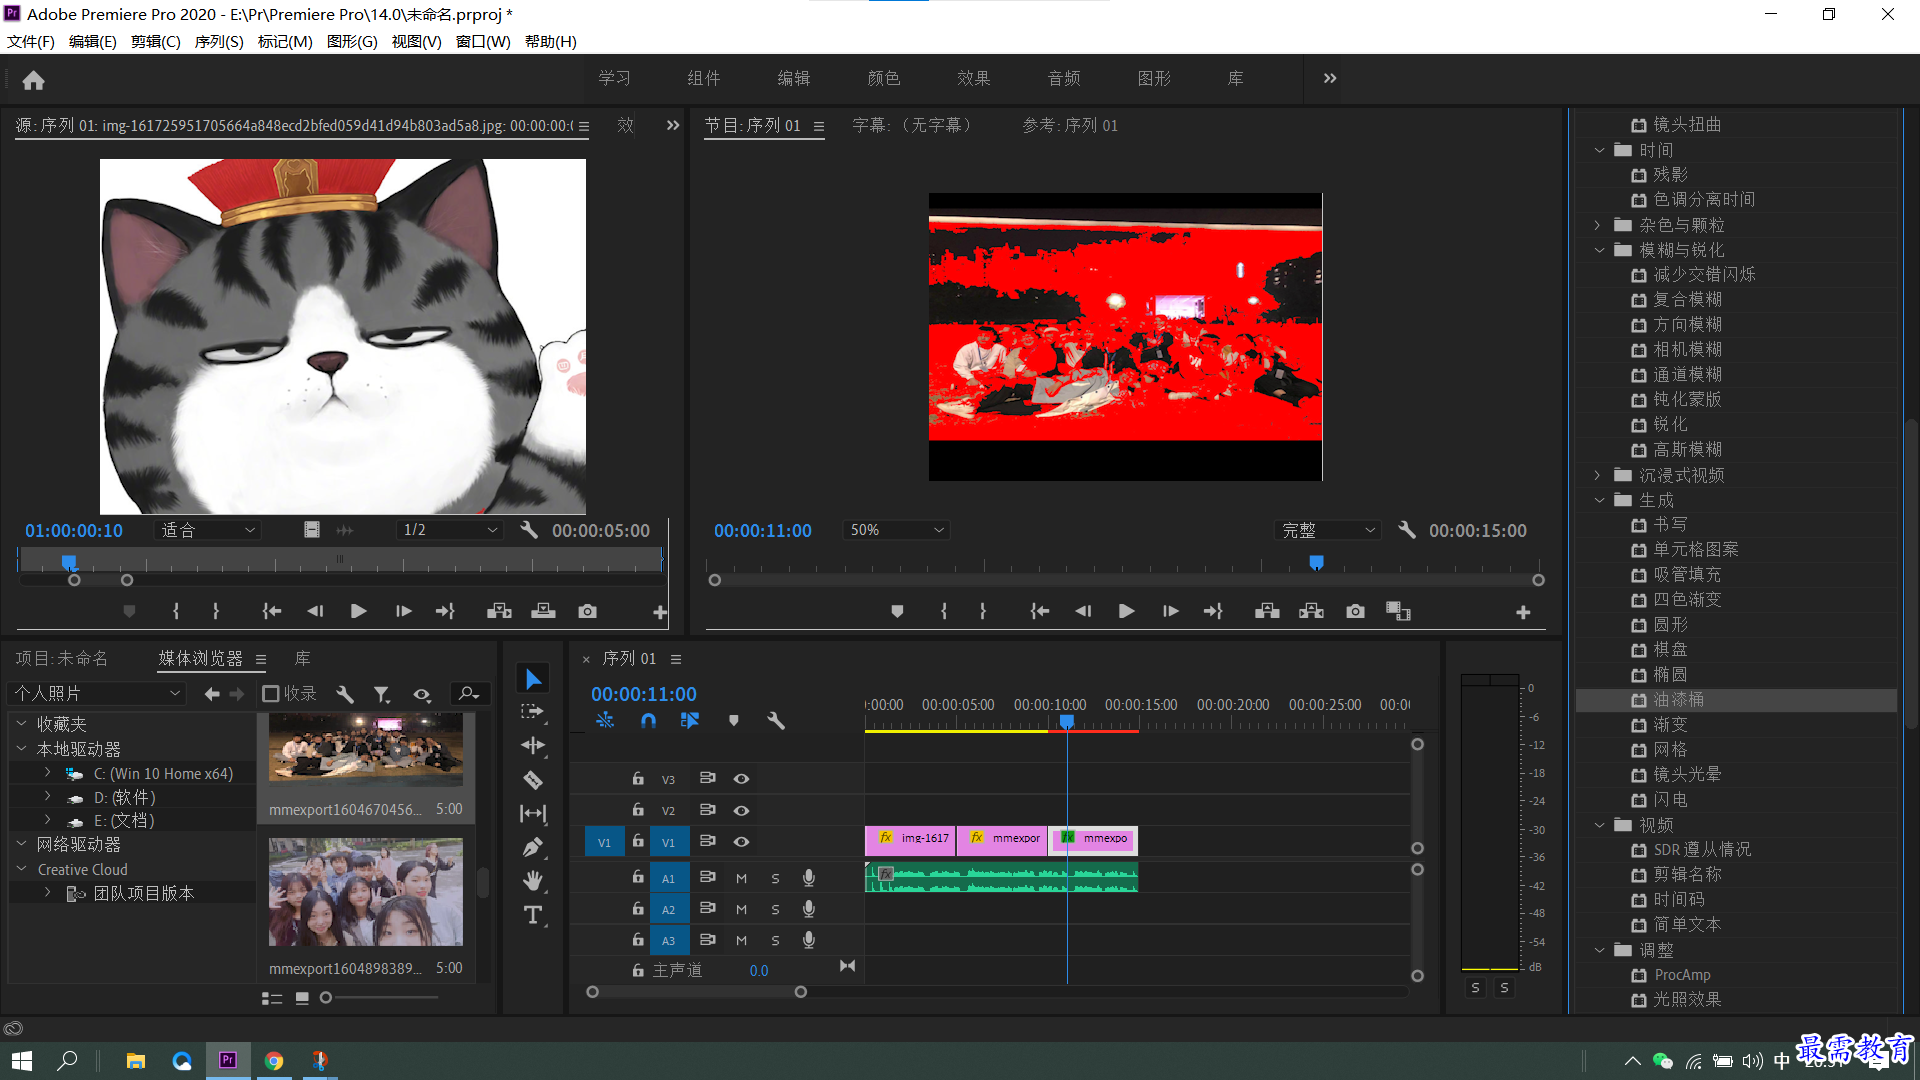Mute track A3
The image size is (1920, 1080).
click(x=741, y=941)
